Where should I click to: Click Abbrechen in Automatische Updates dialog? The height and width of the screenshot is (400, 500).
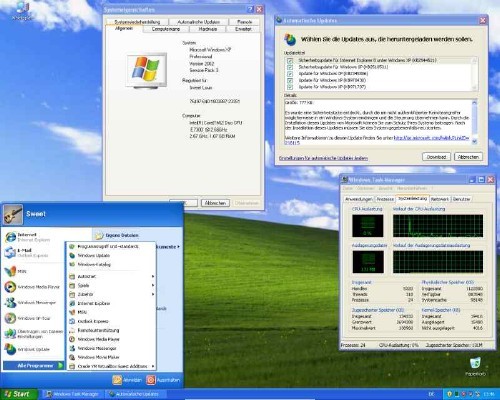pos(468,157)
